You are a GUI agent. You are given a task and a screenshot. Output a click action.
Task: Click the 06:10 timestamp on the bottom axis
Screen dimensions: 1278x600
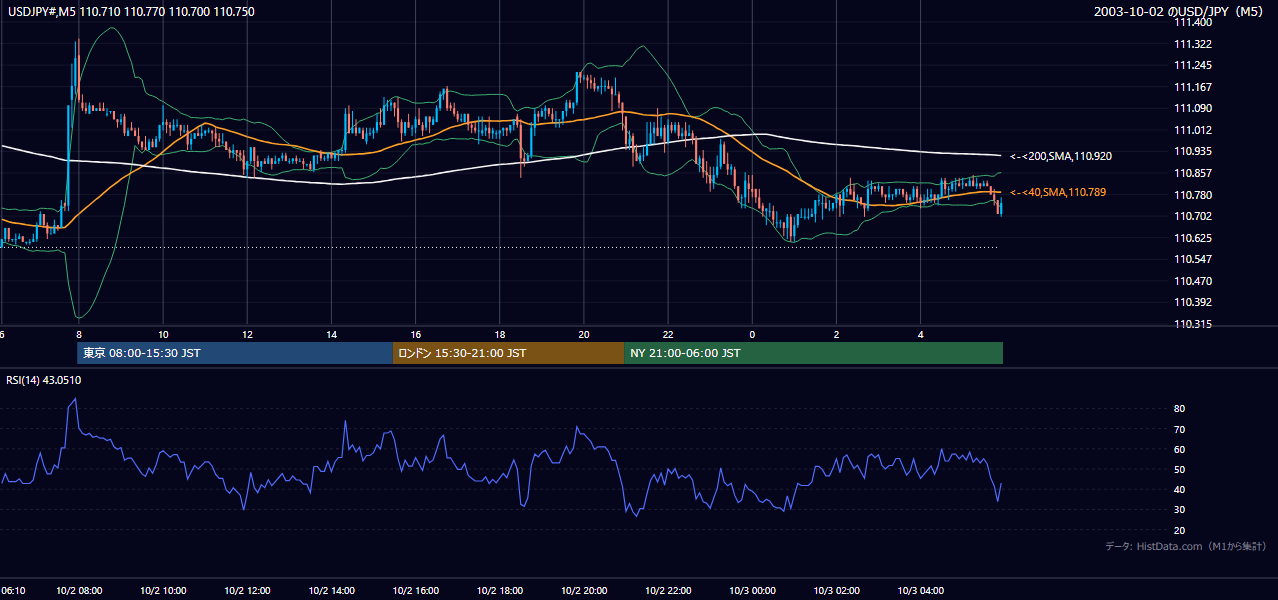[x=13, y=590]
